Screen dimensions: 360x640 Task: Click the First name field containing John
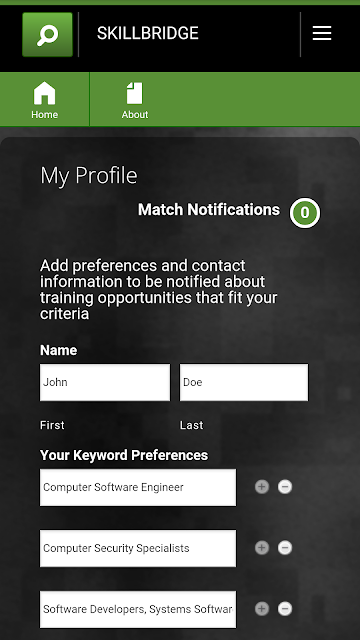coord(105,382)
